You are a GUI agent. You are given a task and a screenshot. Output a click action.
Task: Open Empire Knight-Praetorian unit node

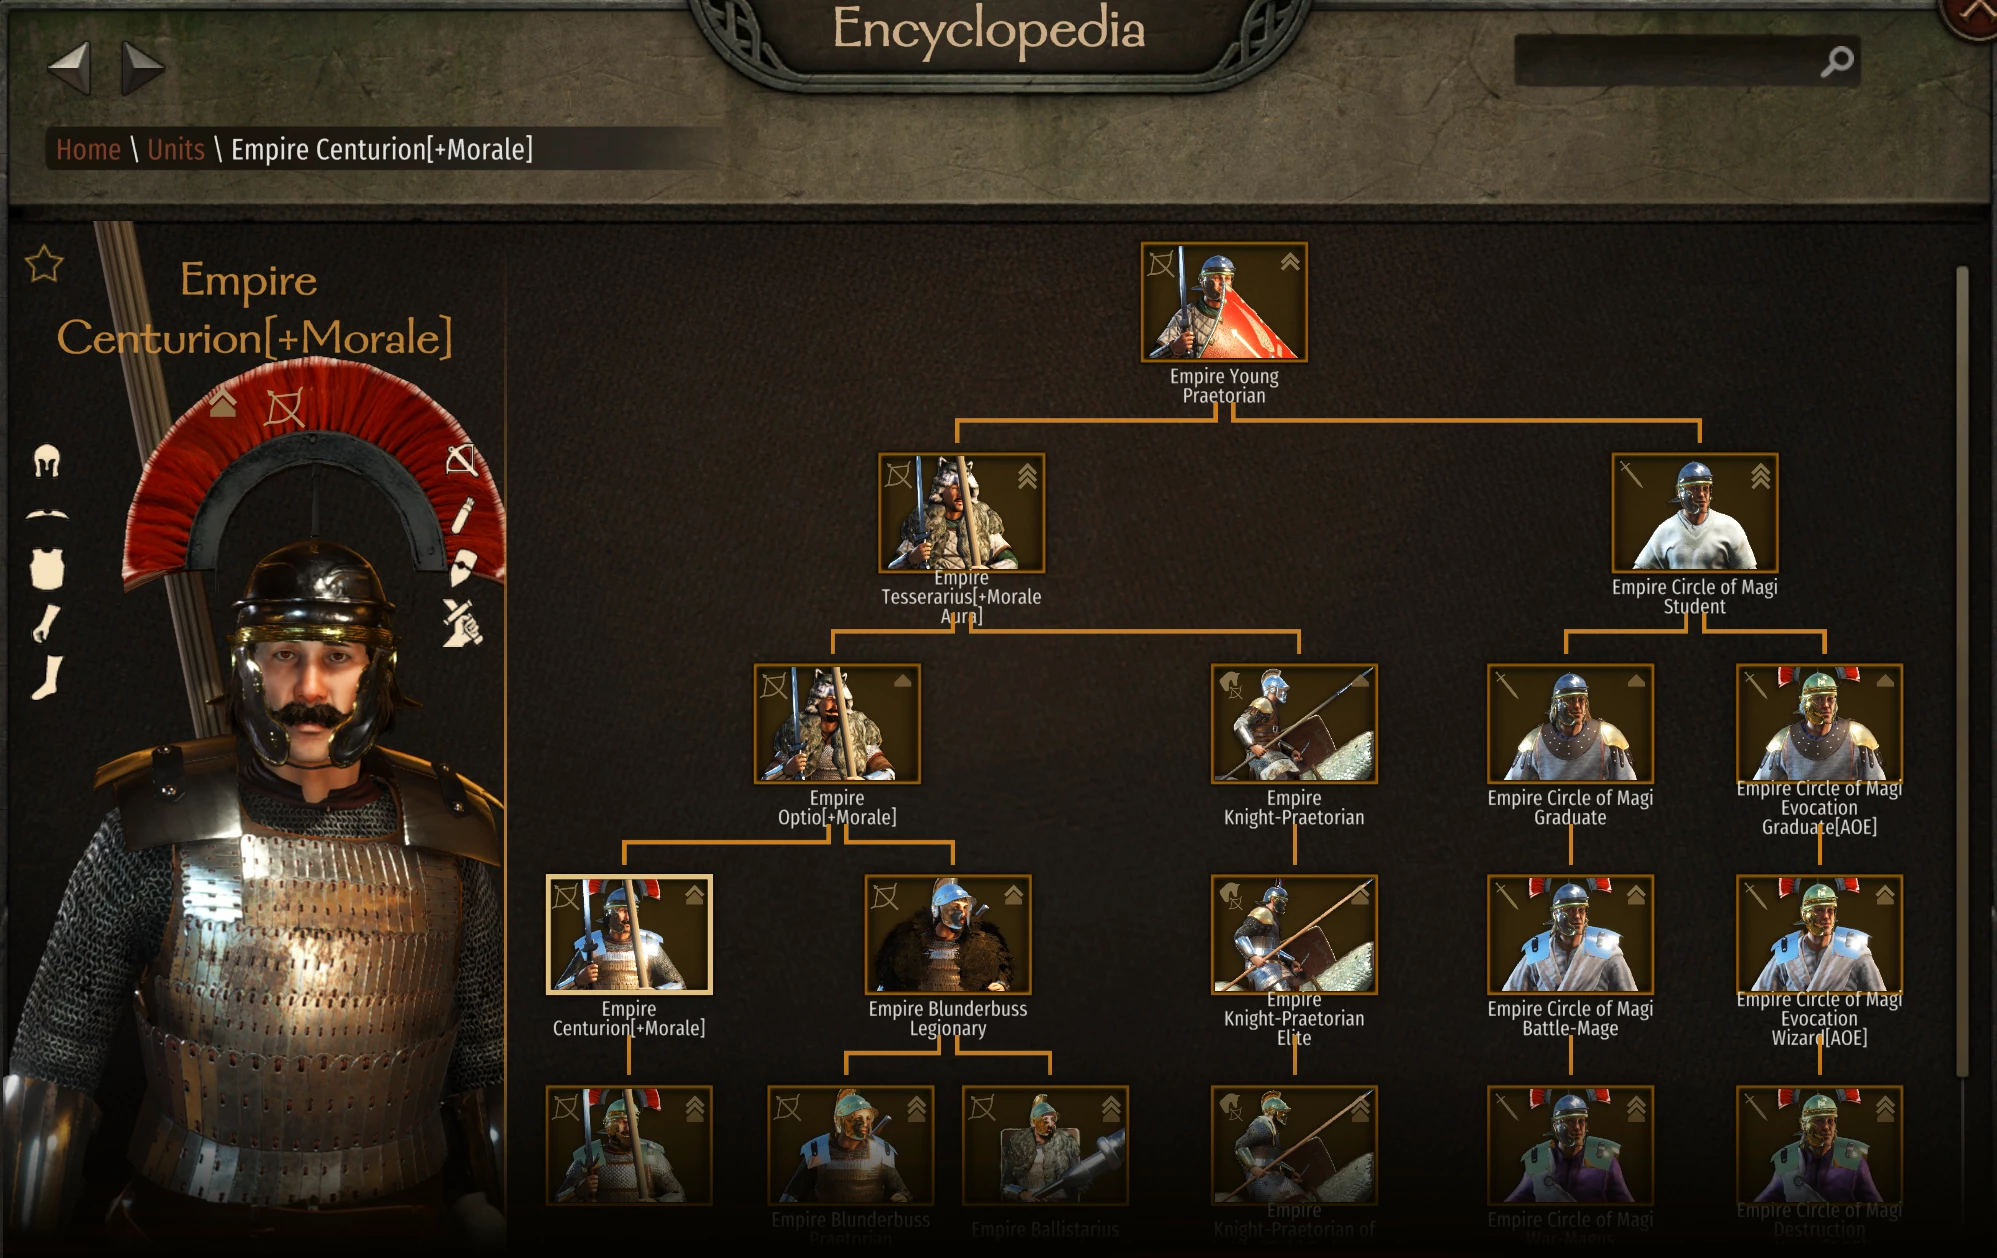coord(1294,724)
